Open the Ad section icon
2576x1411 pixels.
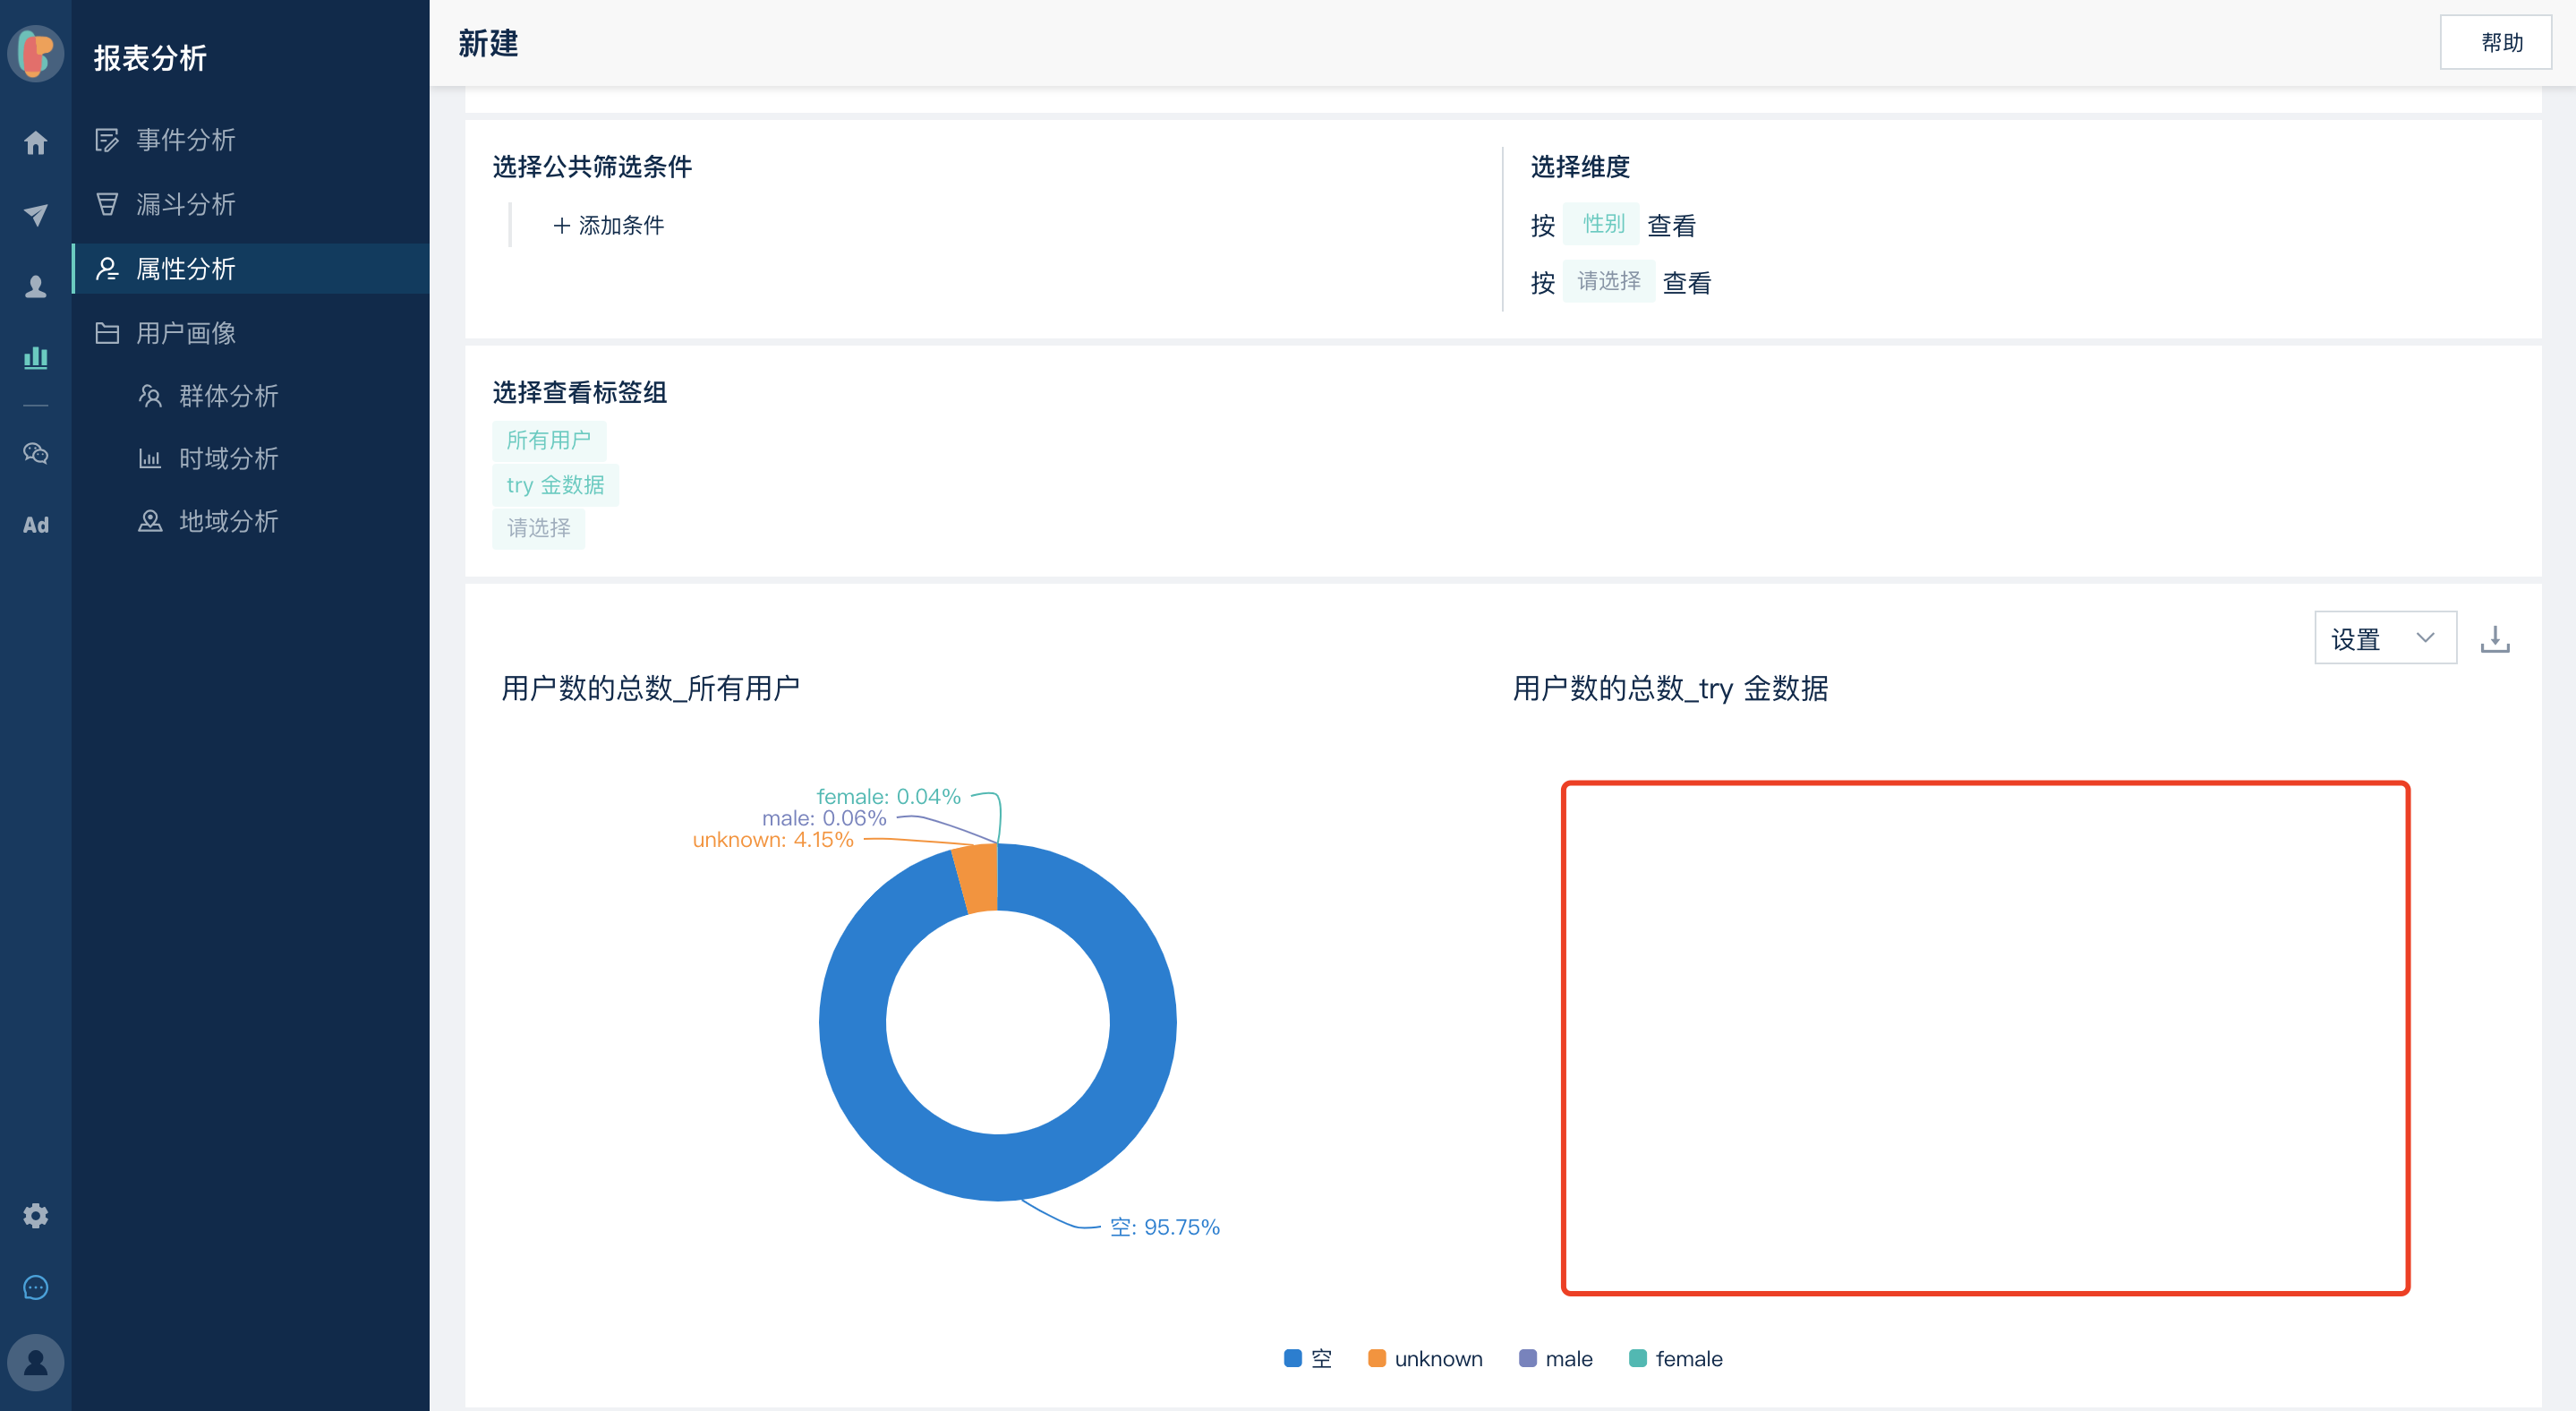tap(36, 525)
